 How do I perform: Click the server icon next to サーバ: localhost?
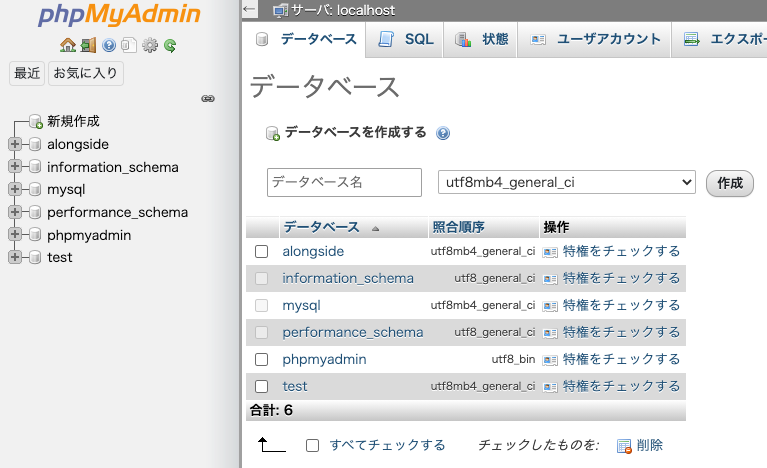(280, 10)
